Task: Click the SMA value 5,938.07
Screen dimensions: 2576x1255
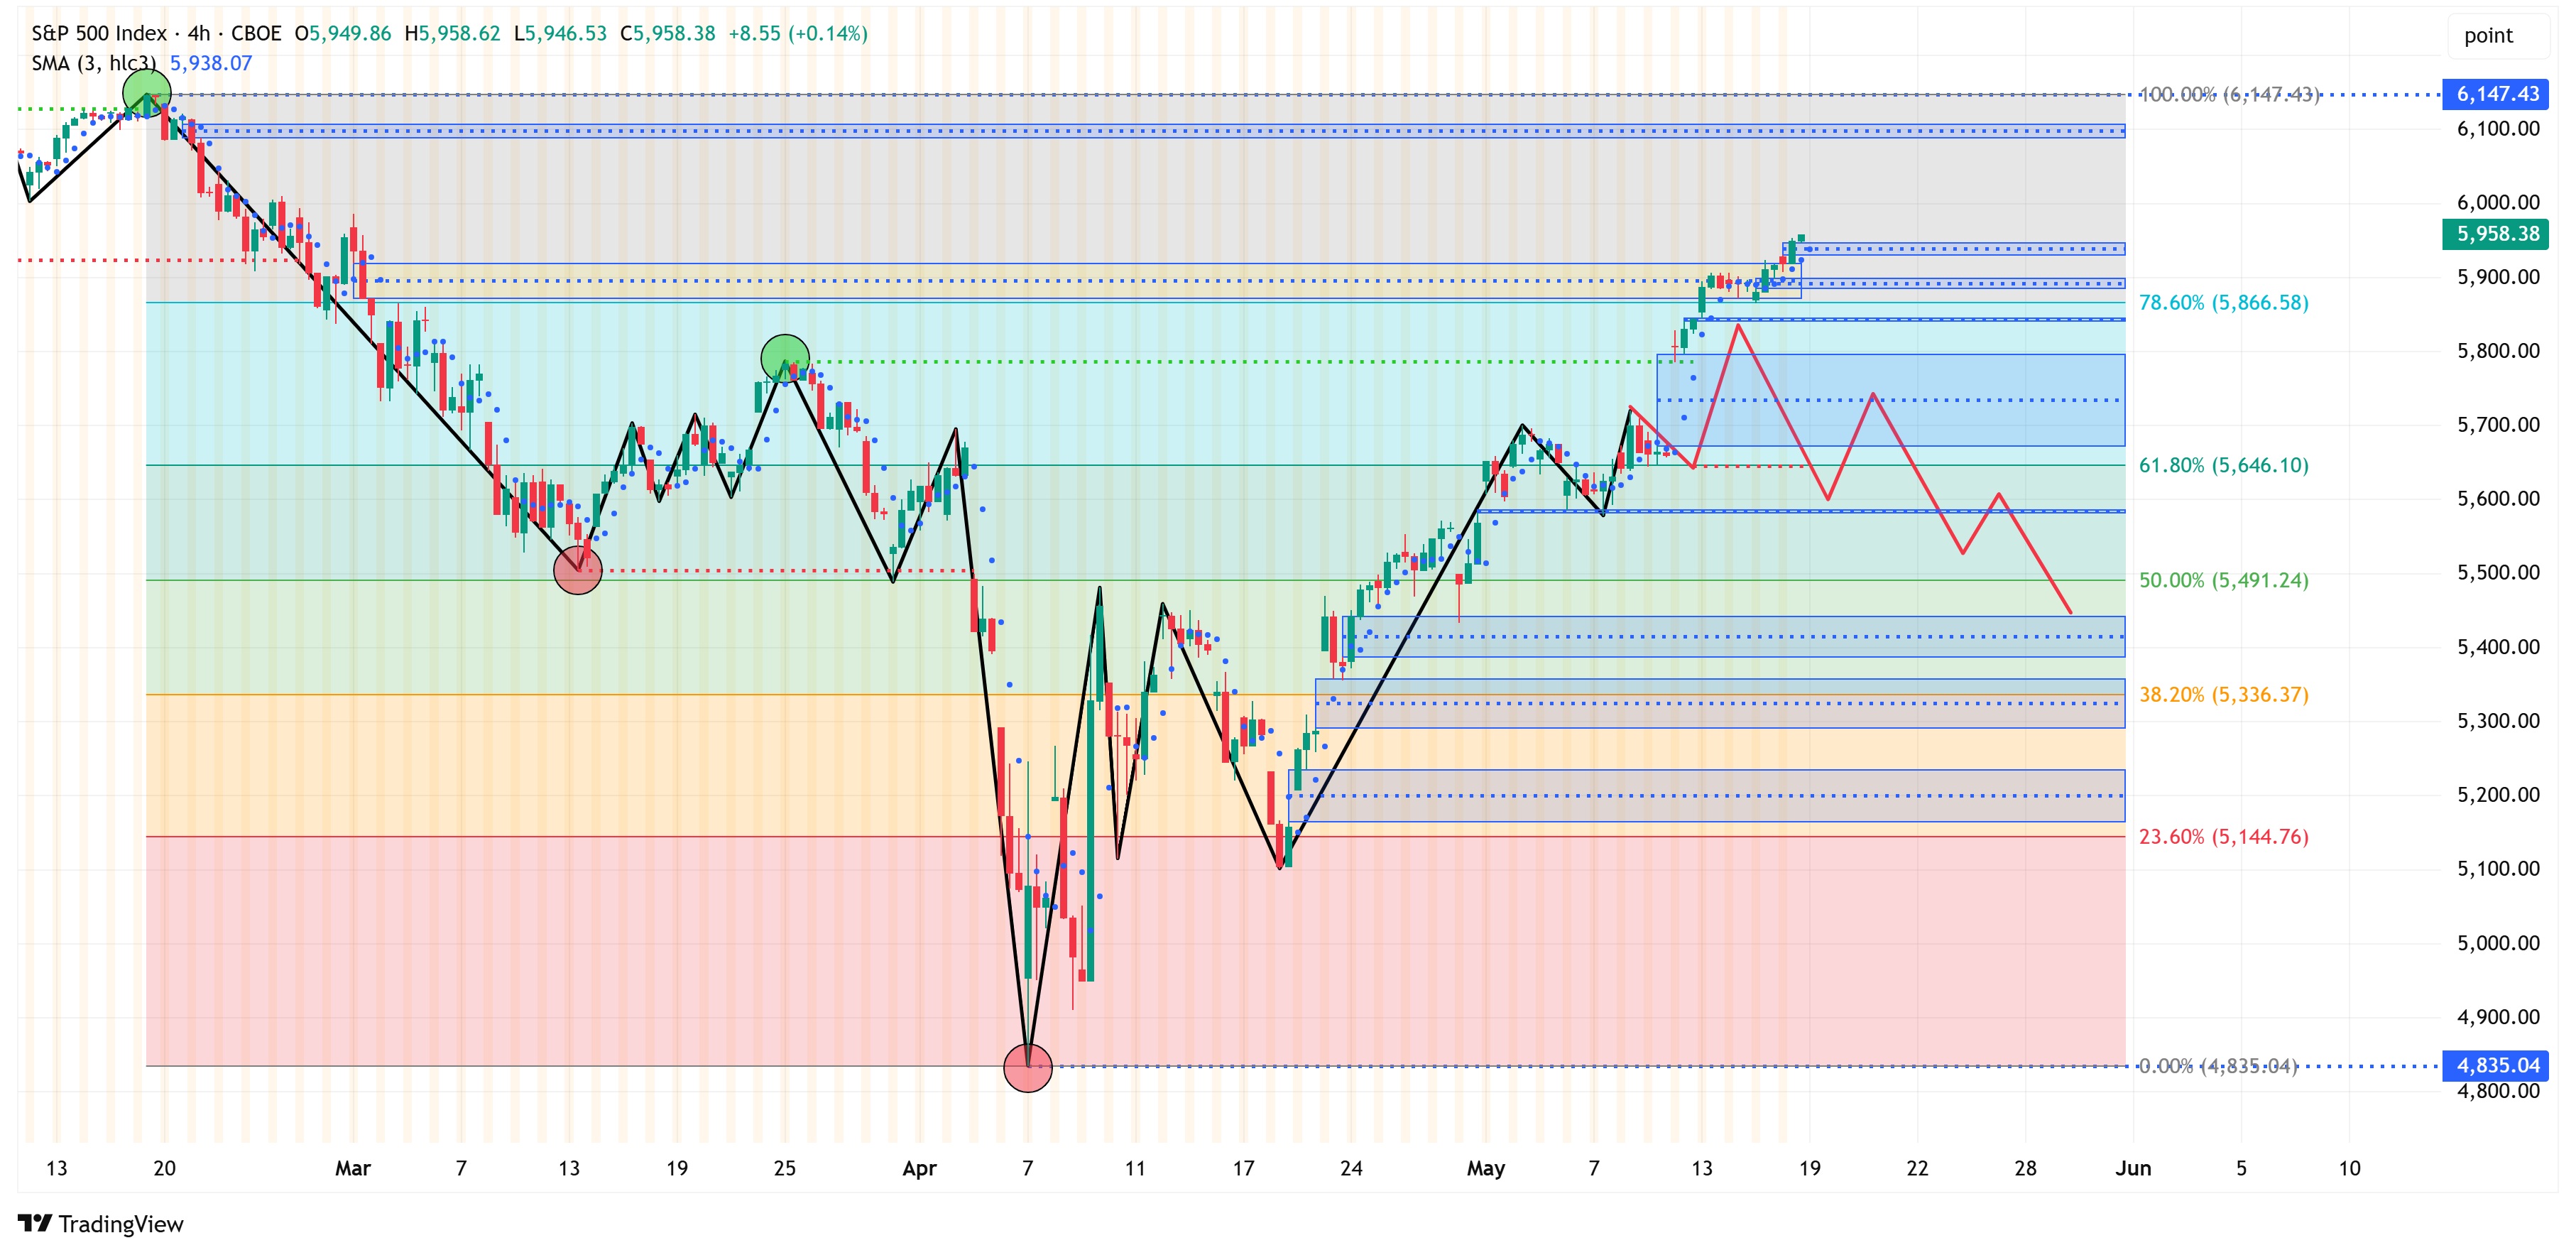Action: (x=211, y=63)
